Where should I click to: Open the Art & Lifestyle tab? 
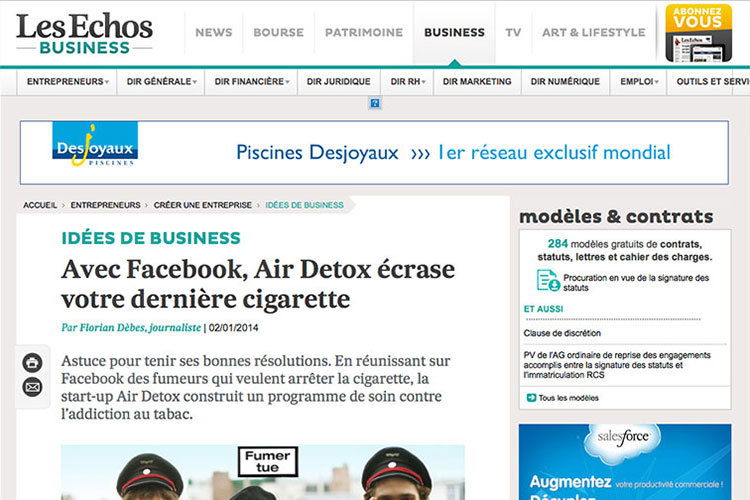pyautogui.click(x=593, y=32)
